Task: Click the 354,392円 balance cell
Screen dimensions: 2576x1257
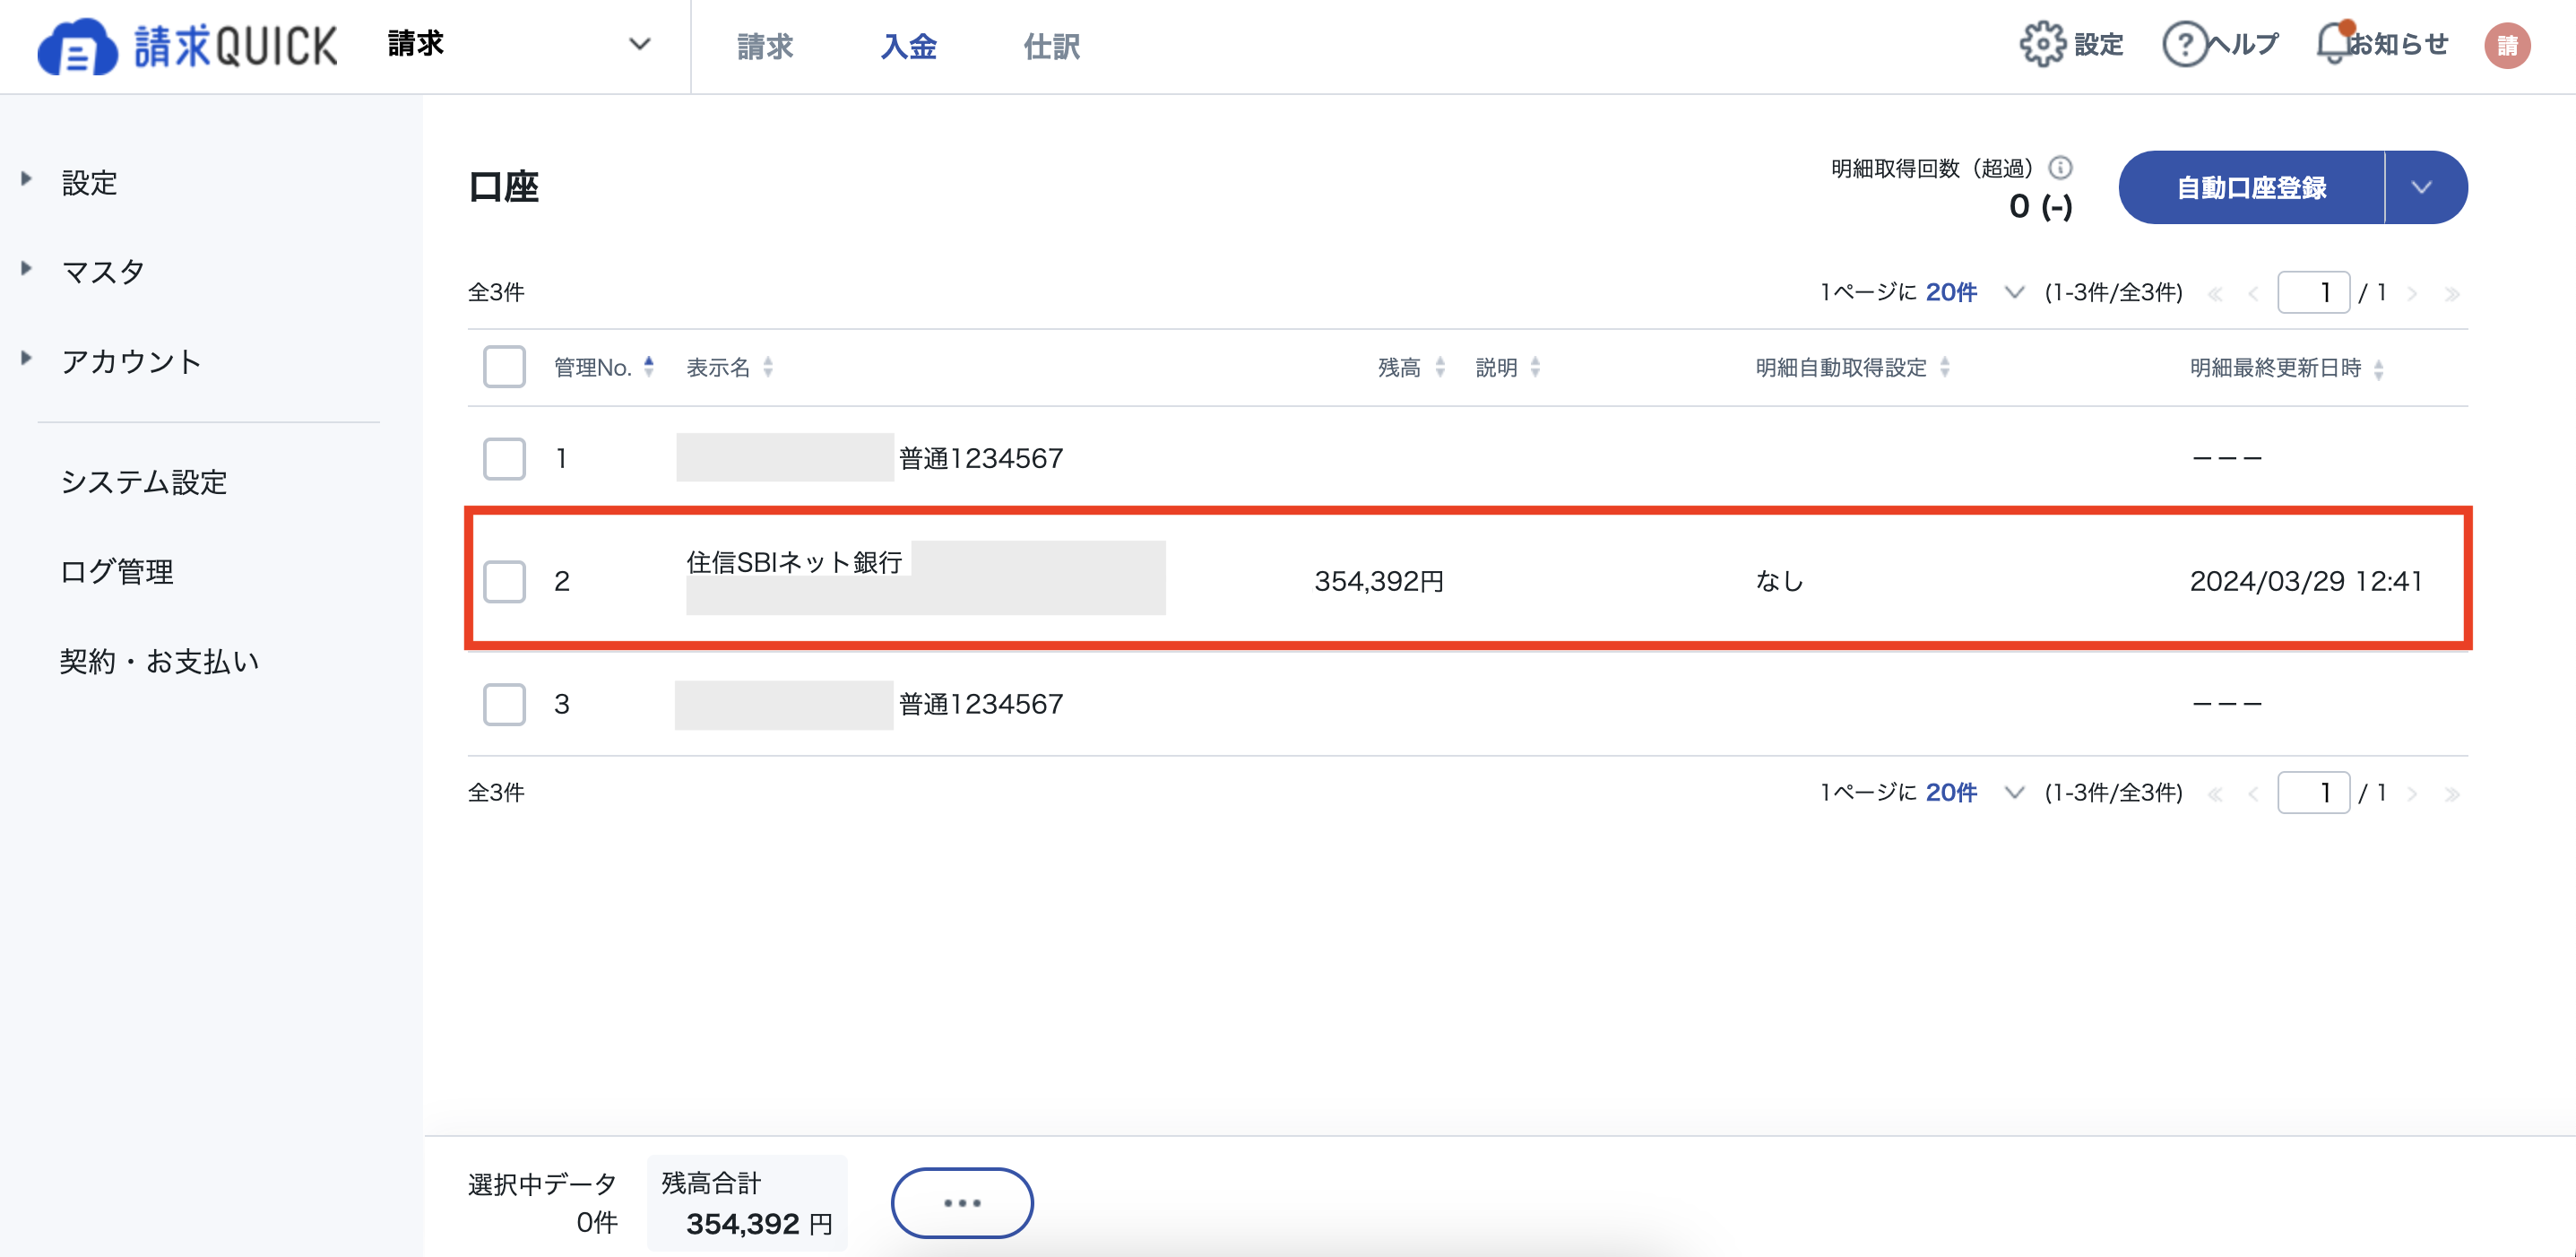Action: 1379,581
